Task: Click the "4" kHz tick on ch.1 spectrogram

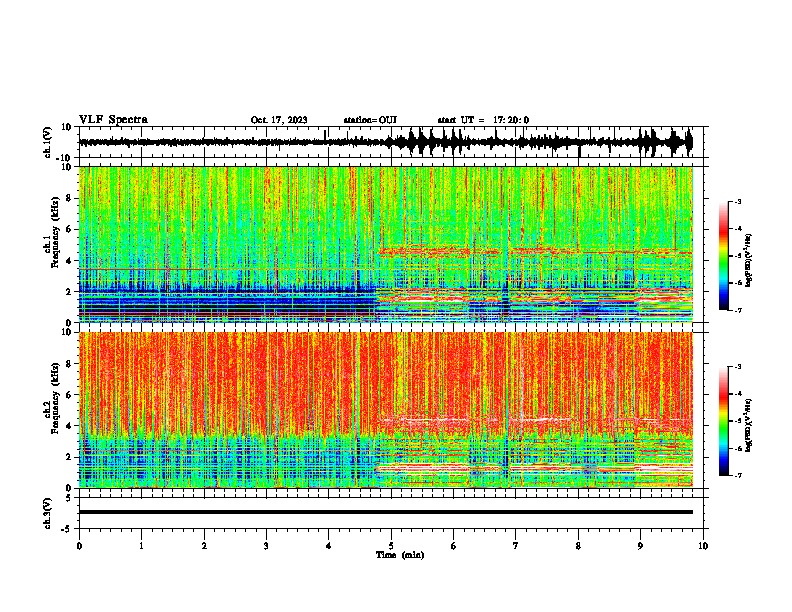Action: click(x=70, y=261)
